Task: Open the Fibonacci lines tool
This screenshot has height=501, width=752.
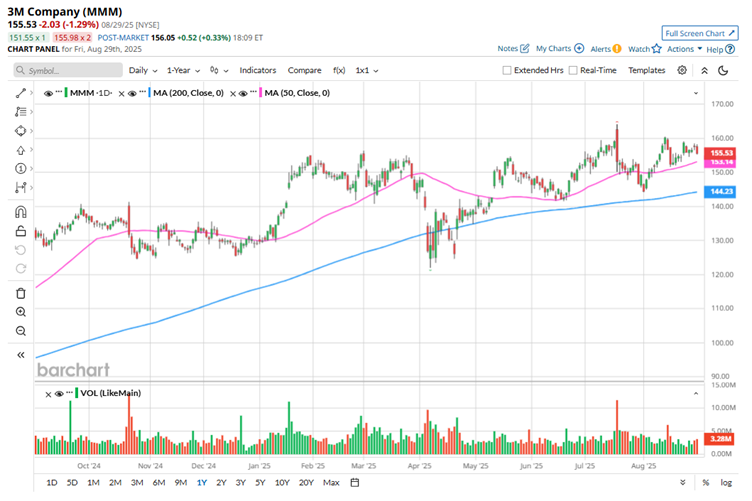Action: (x=21, y=112)
